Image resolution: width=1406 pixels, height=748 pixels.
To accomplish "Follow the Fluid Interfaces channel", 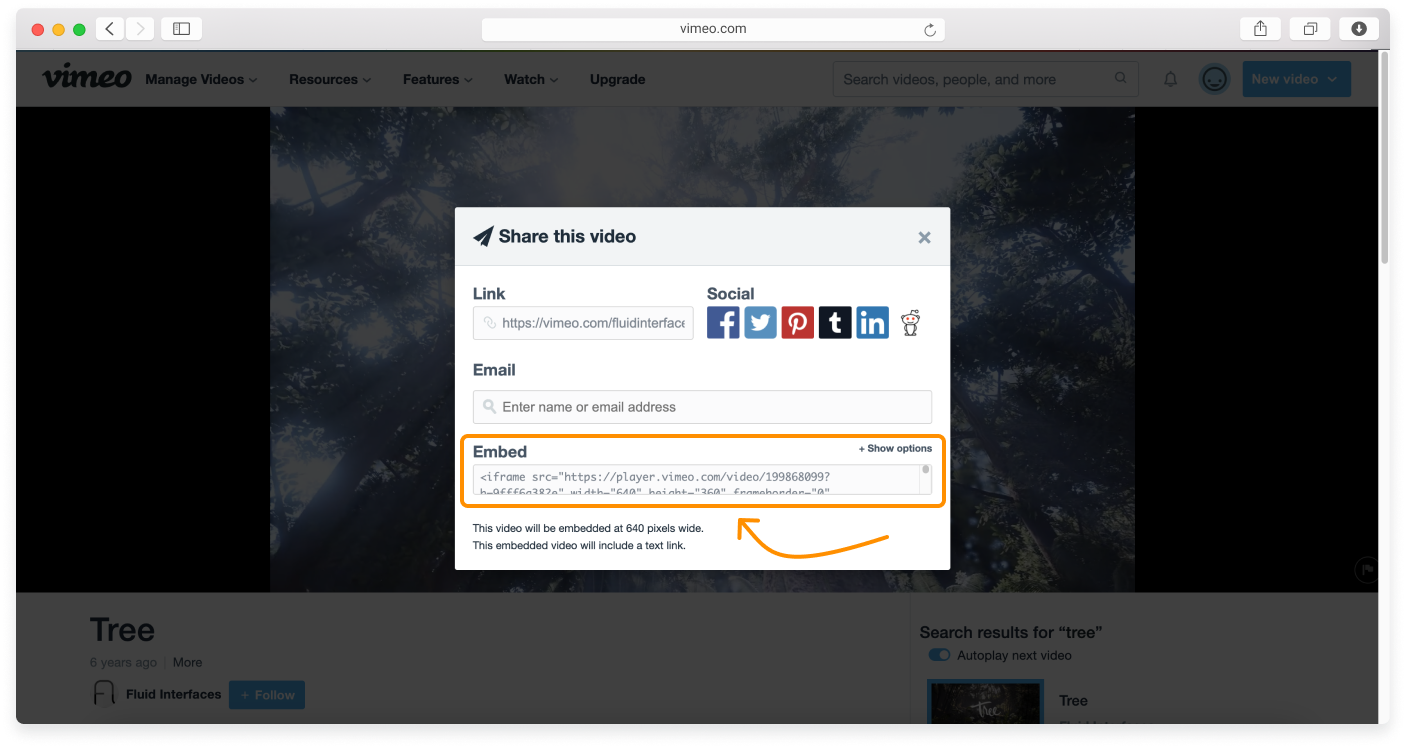I will click(x=266, y=694).
